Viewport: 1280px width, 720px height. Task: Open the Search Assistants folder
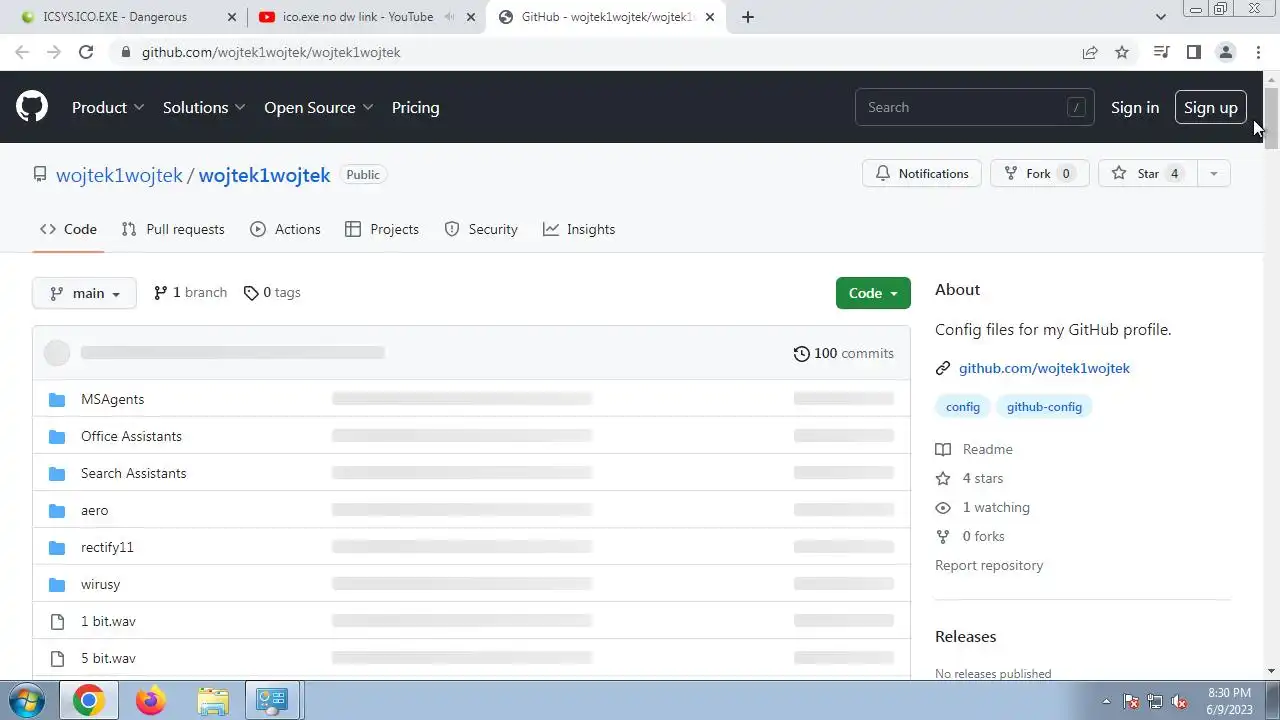[133, 473]
